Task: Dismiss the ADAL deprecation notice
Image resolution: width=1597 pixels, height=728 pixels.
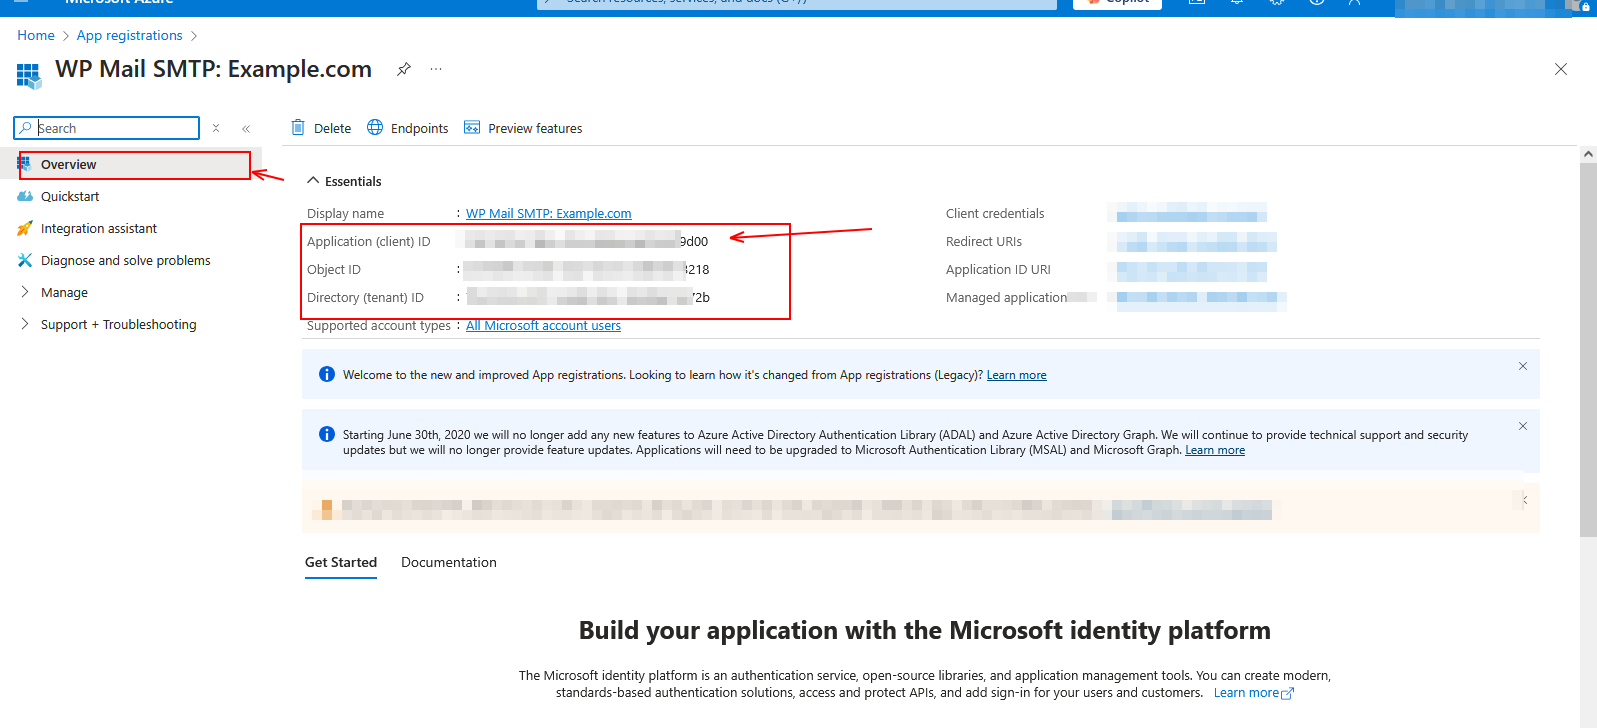Action: pyautogui.click(x=1523, y=426)
